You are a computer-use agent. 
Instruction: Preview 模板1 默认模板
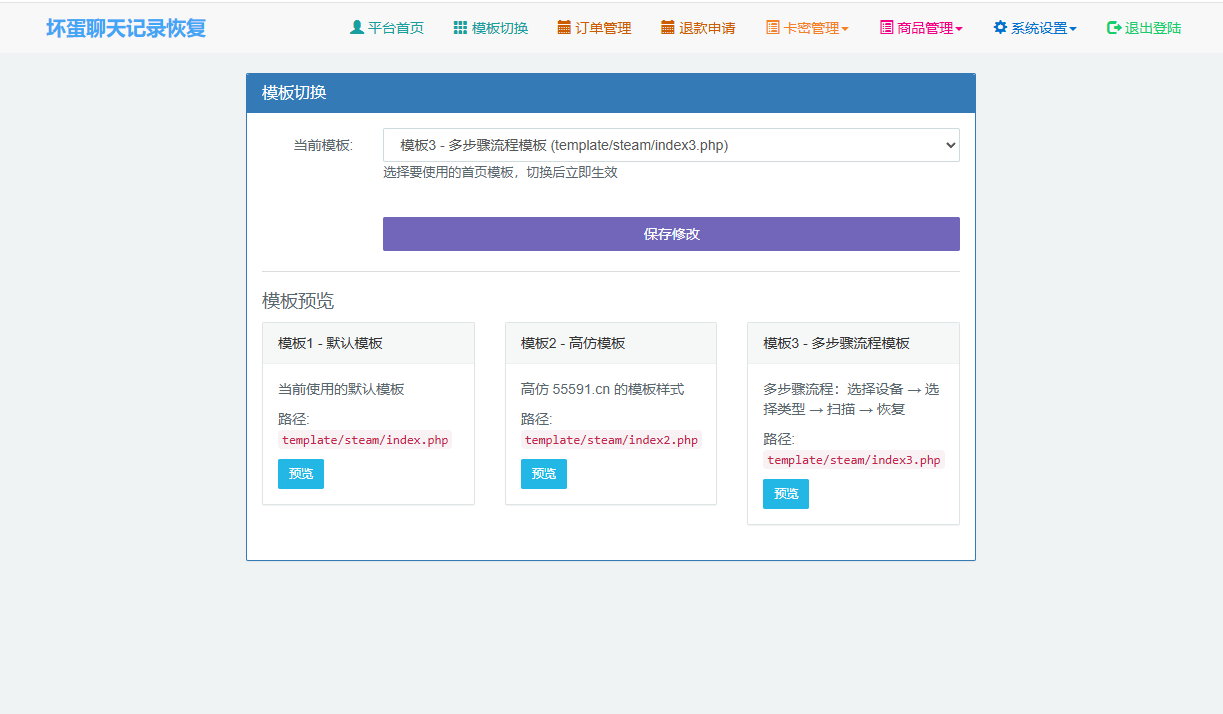click(x=300, y=474)
